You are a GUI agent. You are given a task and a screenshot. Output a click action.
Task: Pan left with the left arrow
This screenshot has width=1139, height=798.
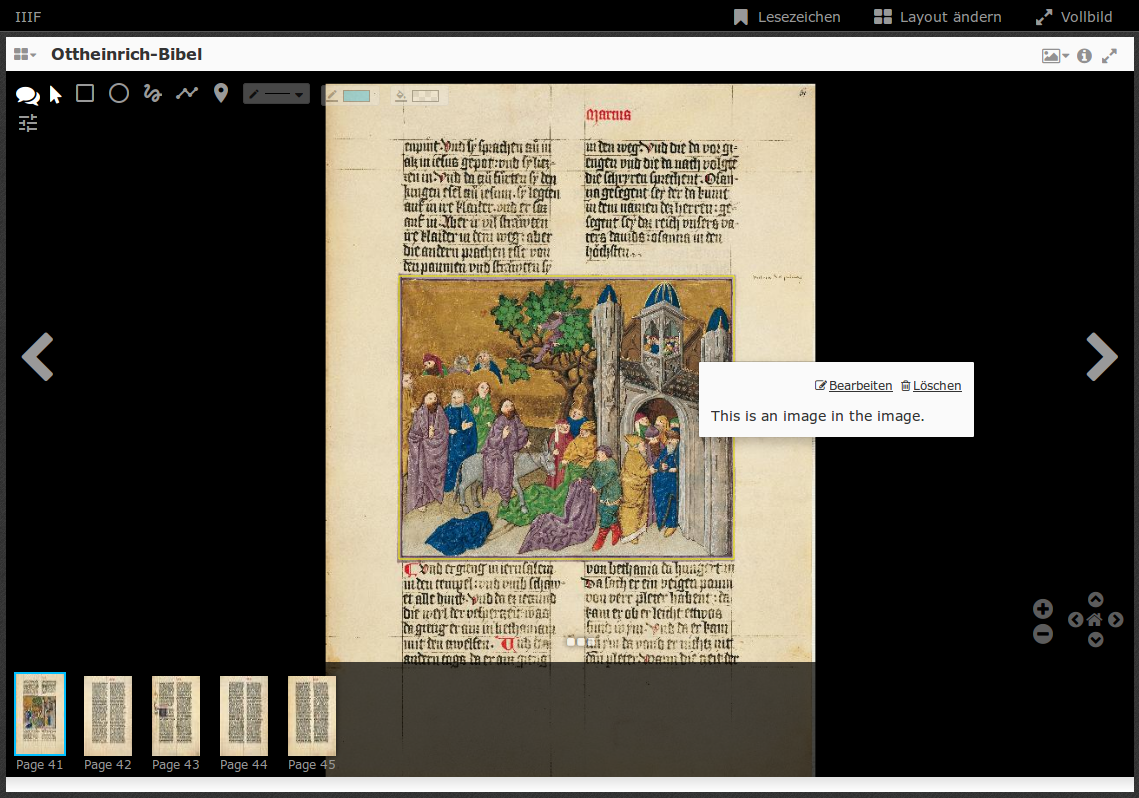1076,619
